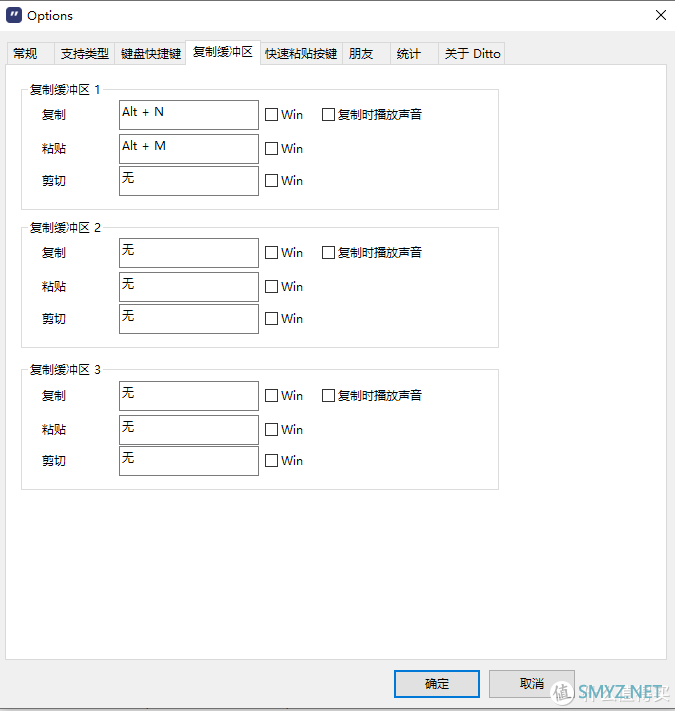Select the 复制缓冲区 tab
This screenshot has width=675, height=711.
point(223,52)
